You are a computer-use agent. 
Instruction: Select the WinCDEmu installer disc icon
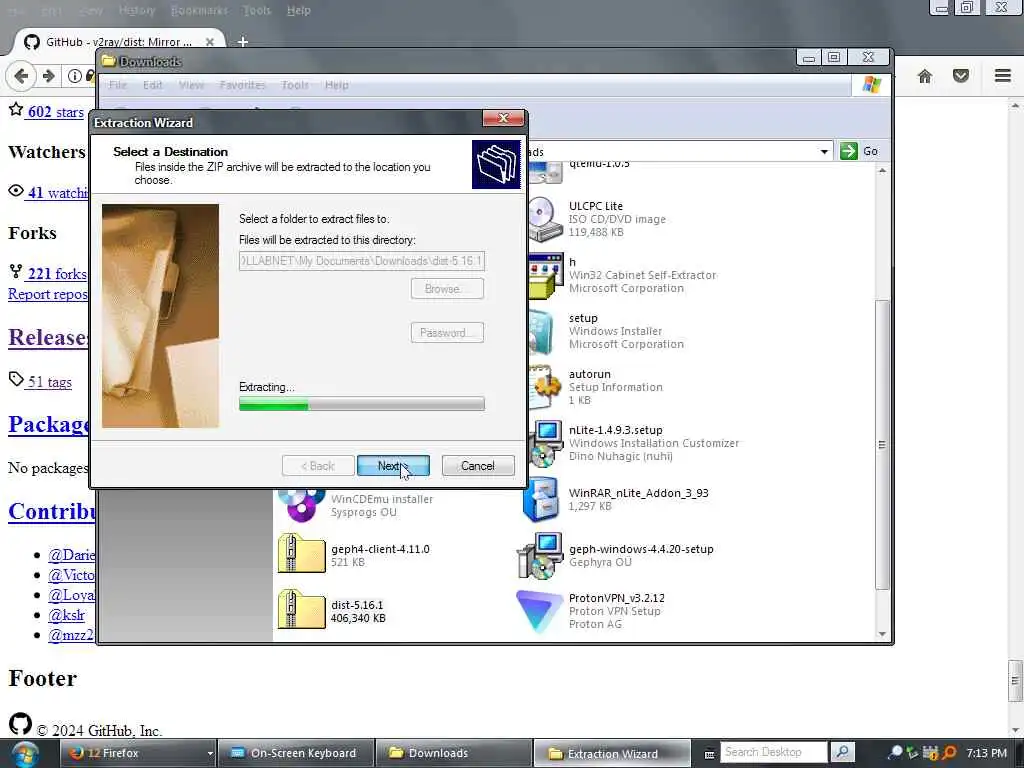point(301,506)
